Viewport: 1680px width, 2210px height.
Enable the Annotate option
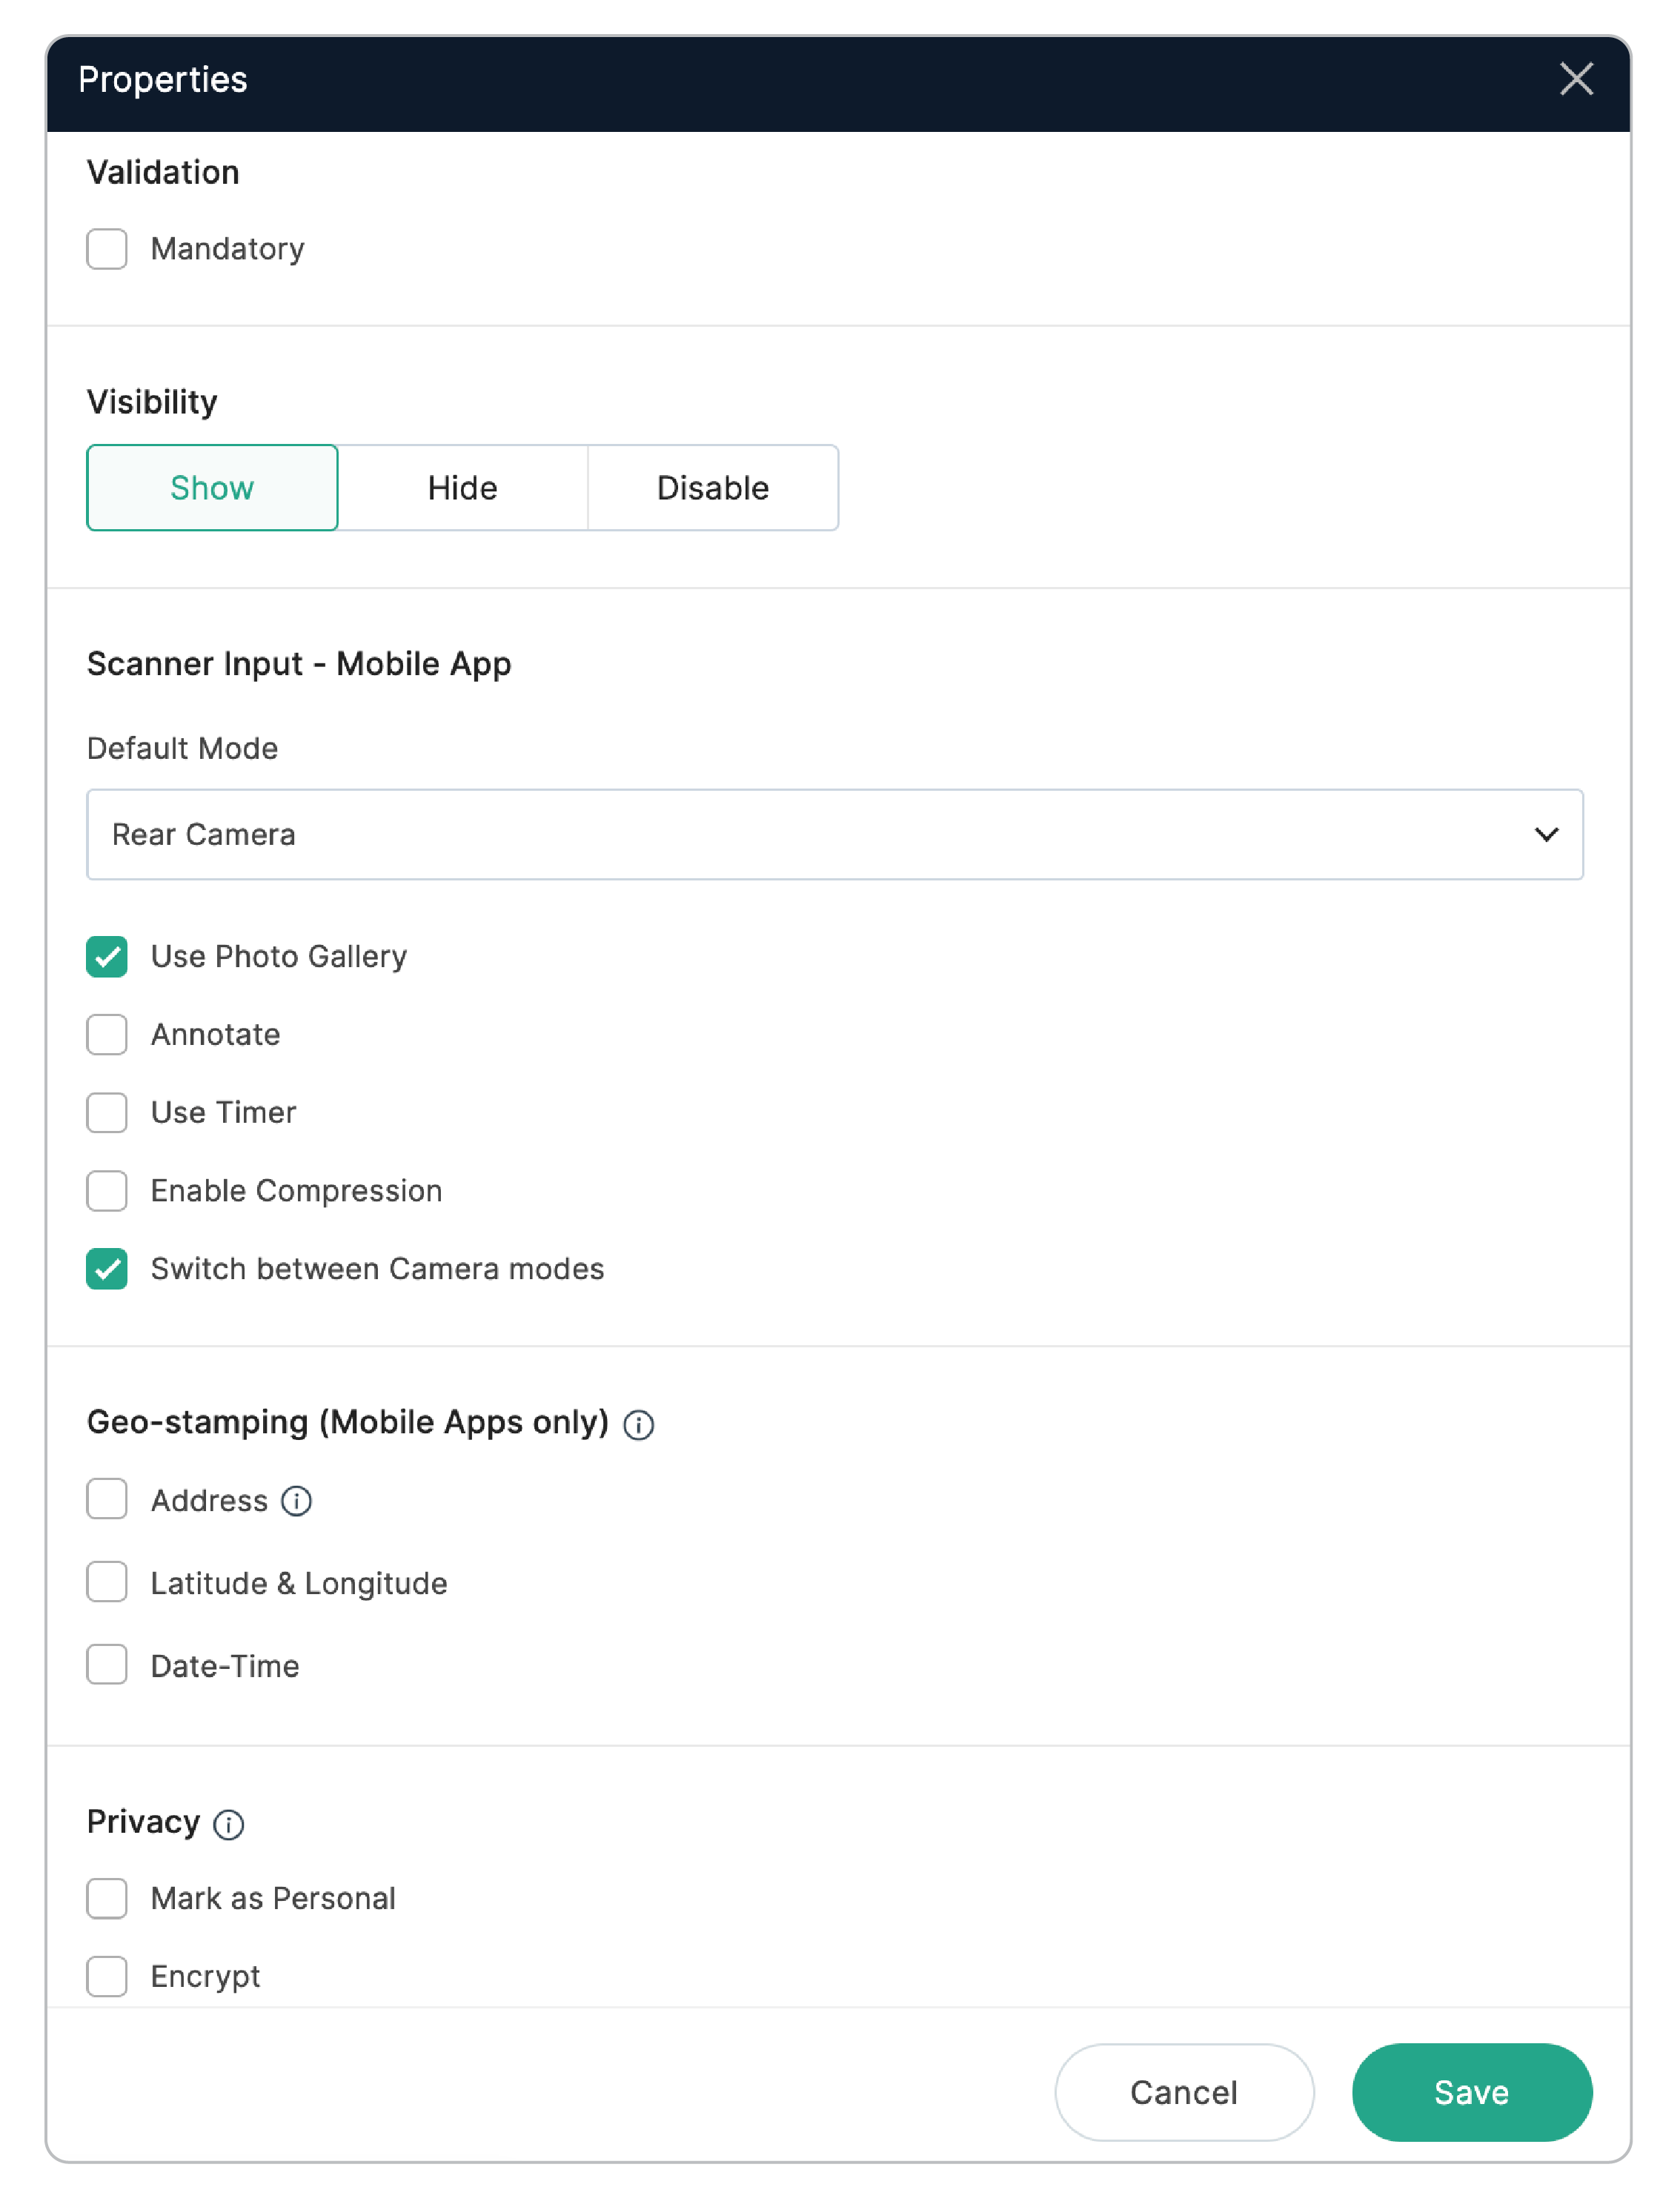click(x=106, y=1035)
